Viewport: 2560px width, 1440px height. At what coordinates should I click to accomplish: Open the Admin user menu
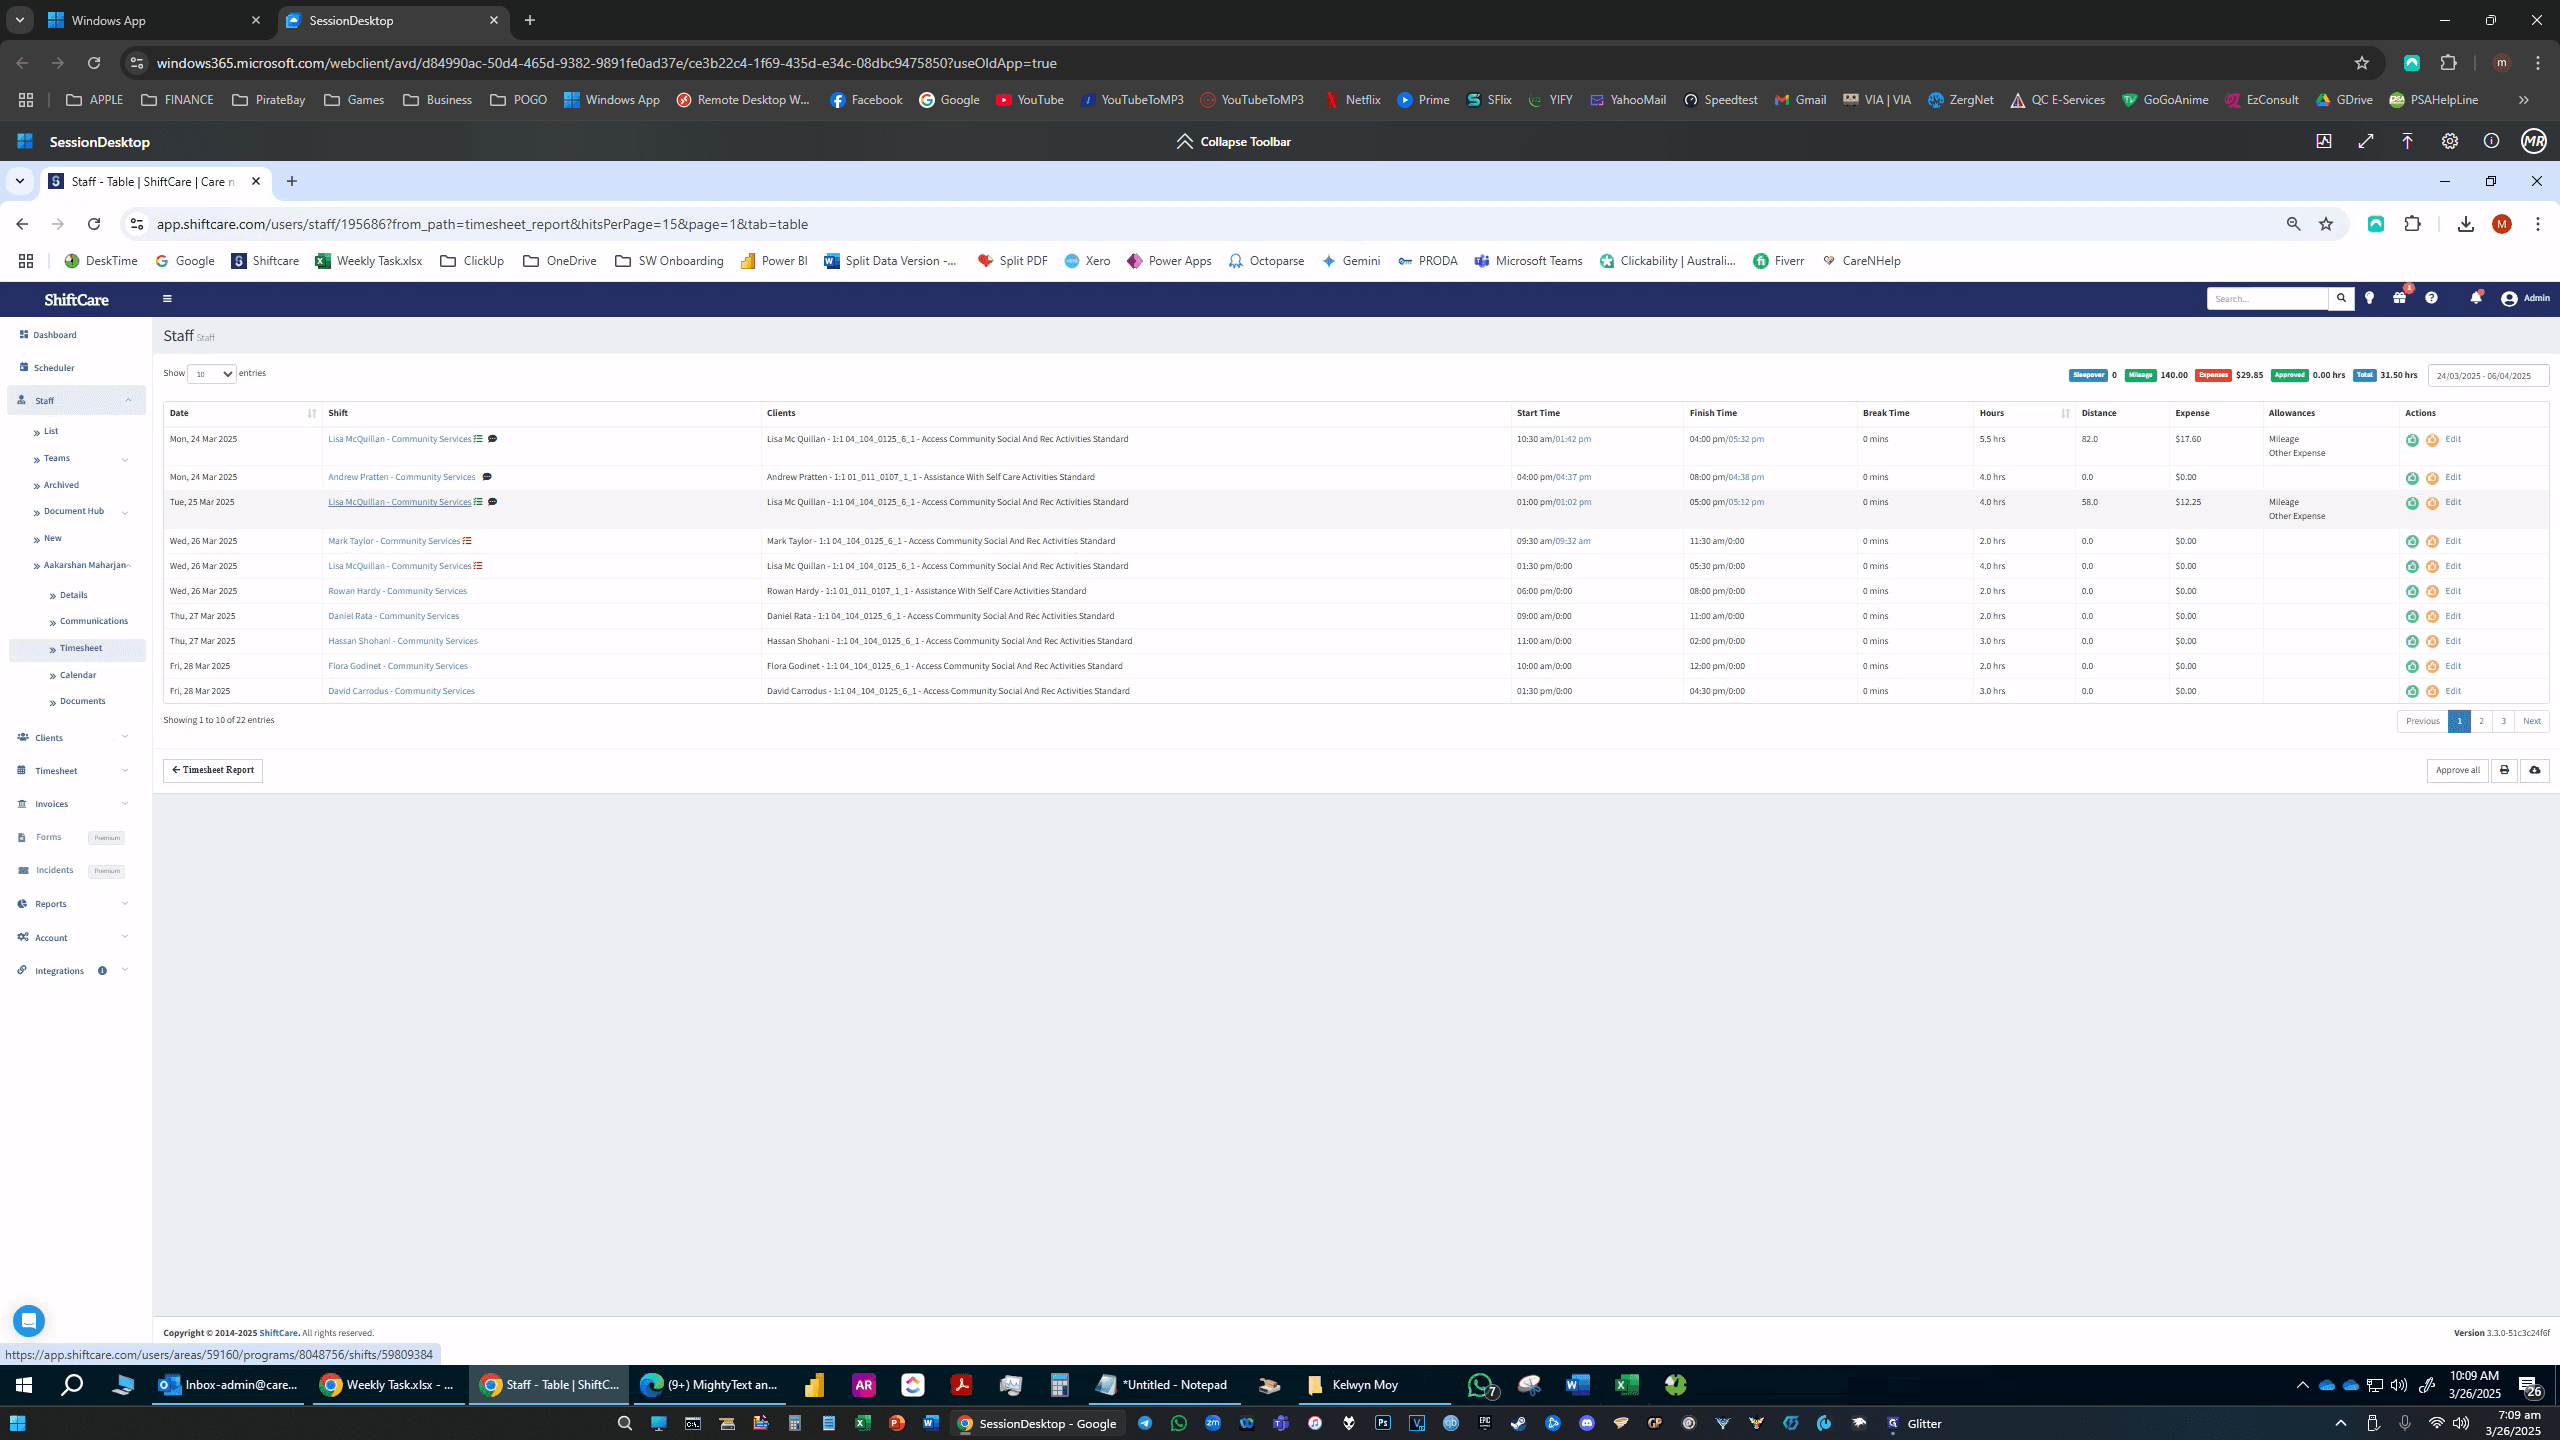point(2526,298)
